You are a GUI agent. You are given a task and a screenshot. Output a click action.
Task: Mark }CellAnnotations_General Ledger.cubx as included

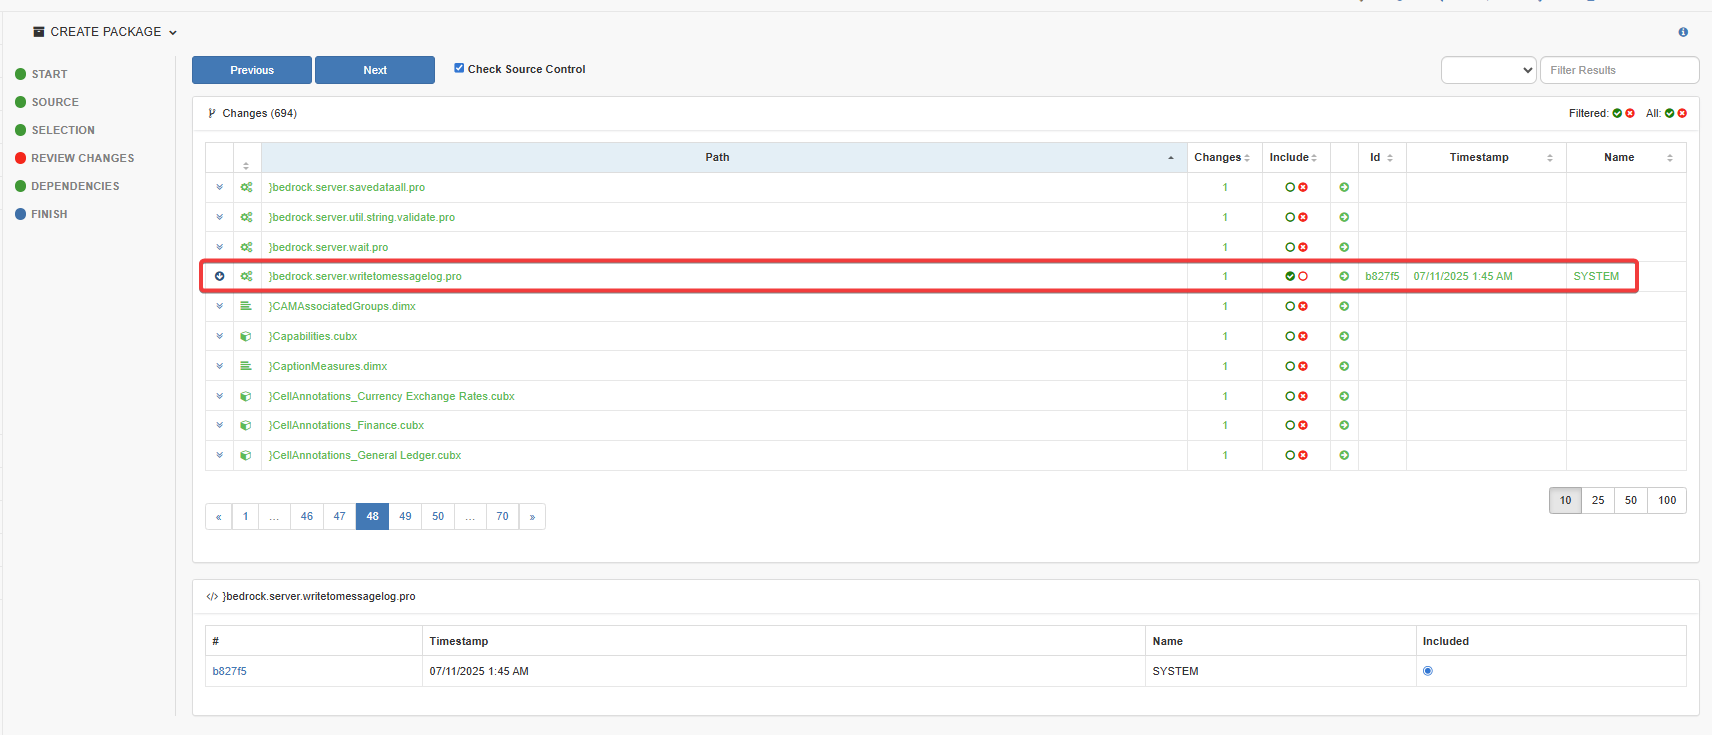pyautogui.click(x=1290, y=455)
